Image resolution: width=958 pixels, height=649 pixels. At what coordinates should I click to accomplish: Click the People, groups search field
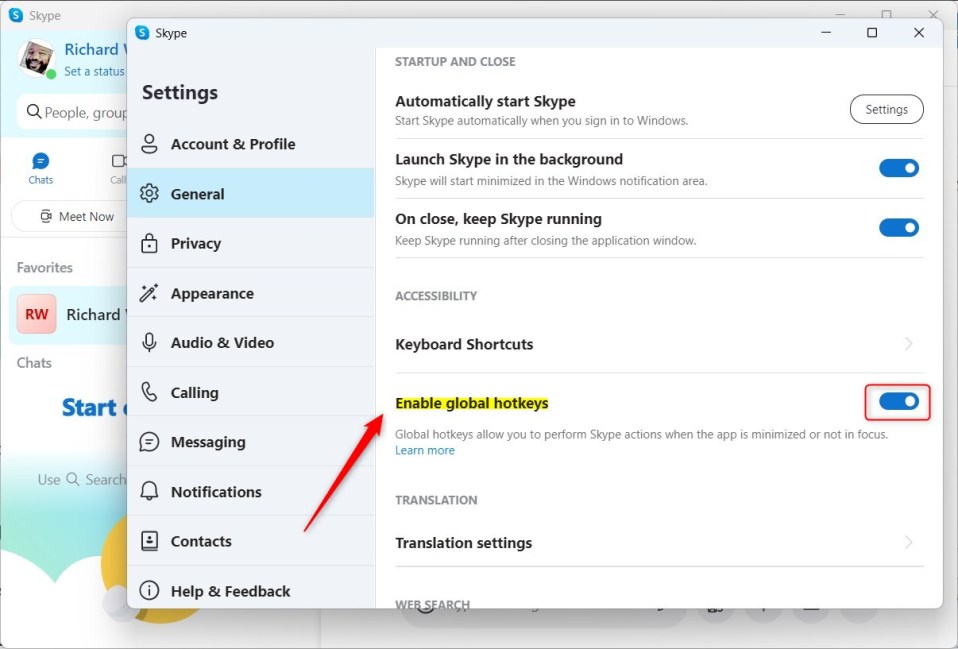[x=72, y=112]
